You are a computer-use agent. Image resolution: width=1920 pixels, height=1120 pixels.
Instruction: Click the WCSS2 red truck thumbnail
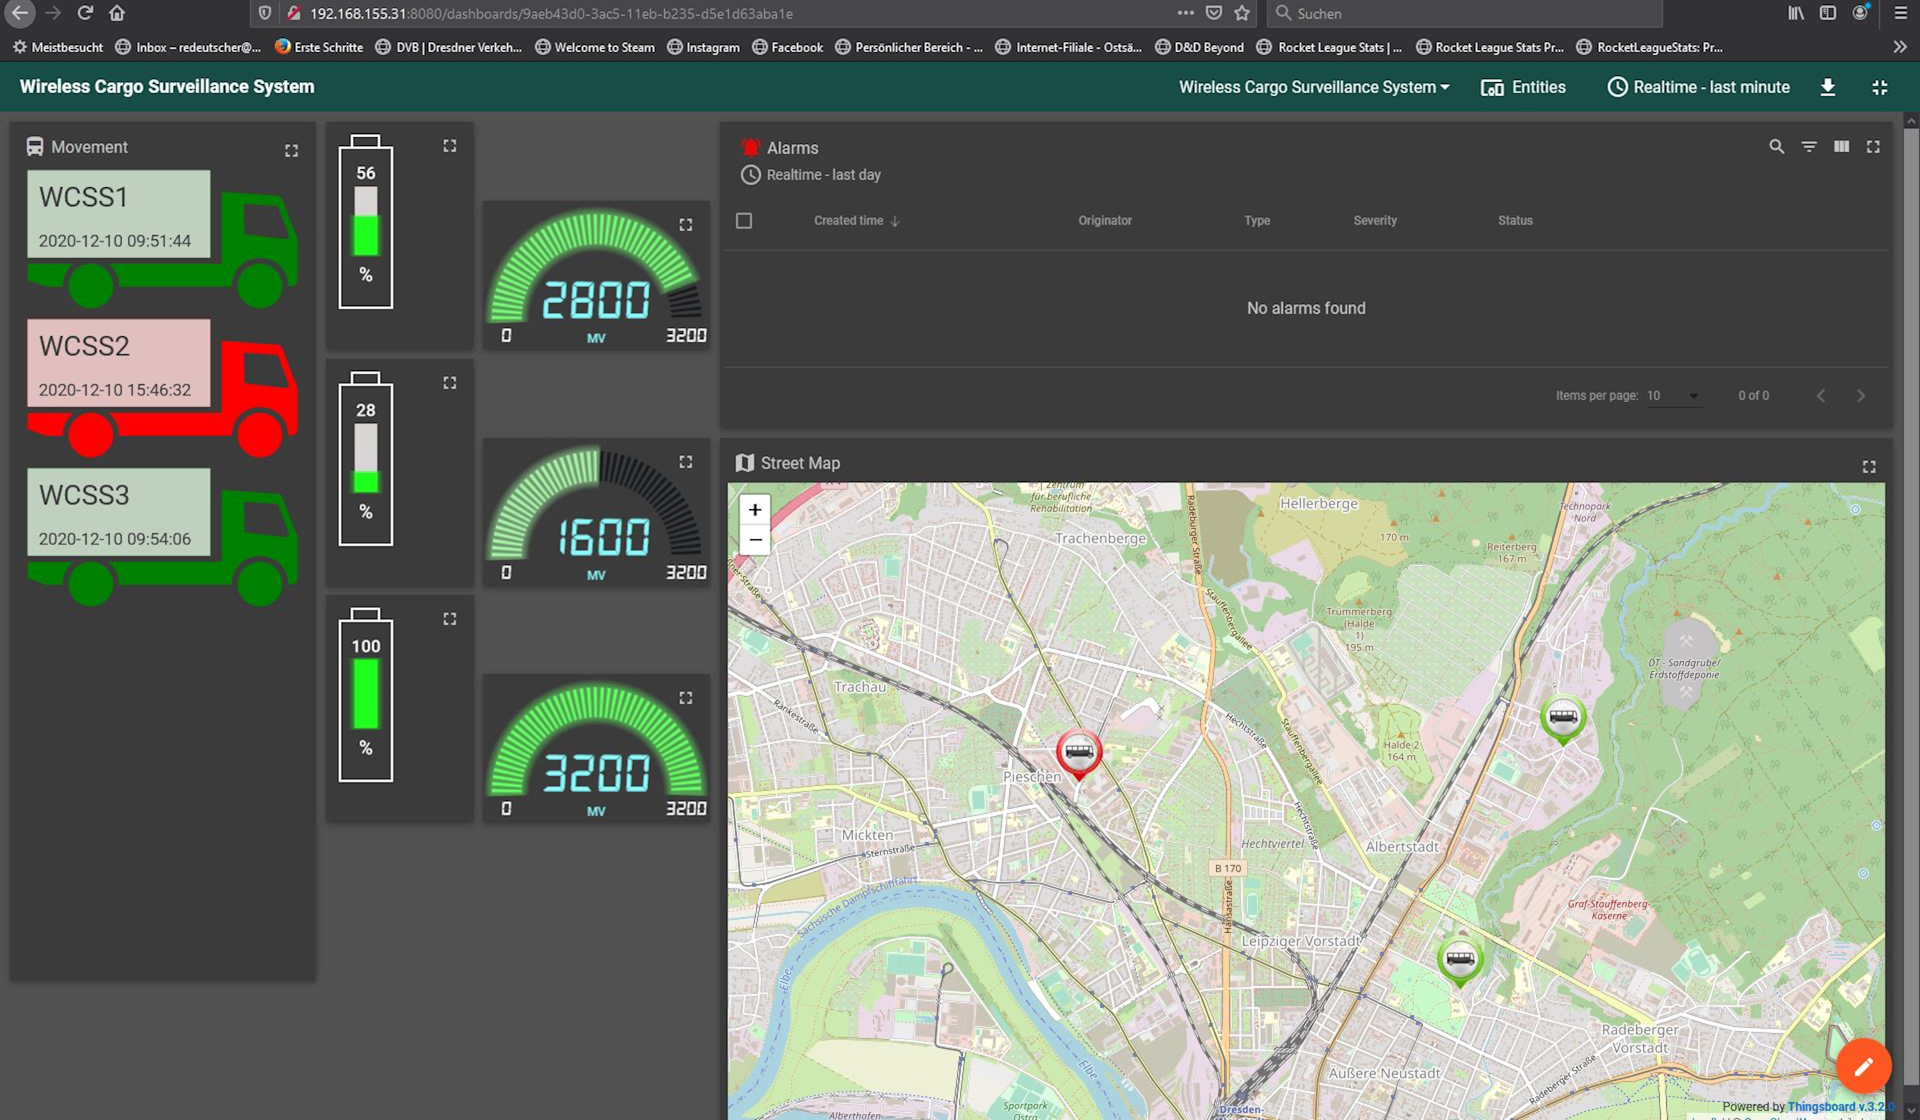[160, 386]
